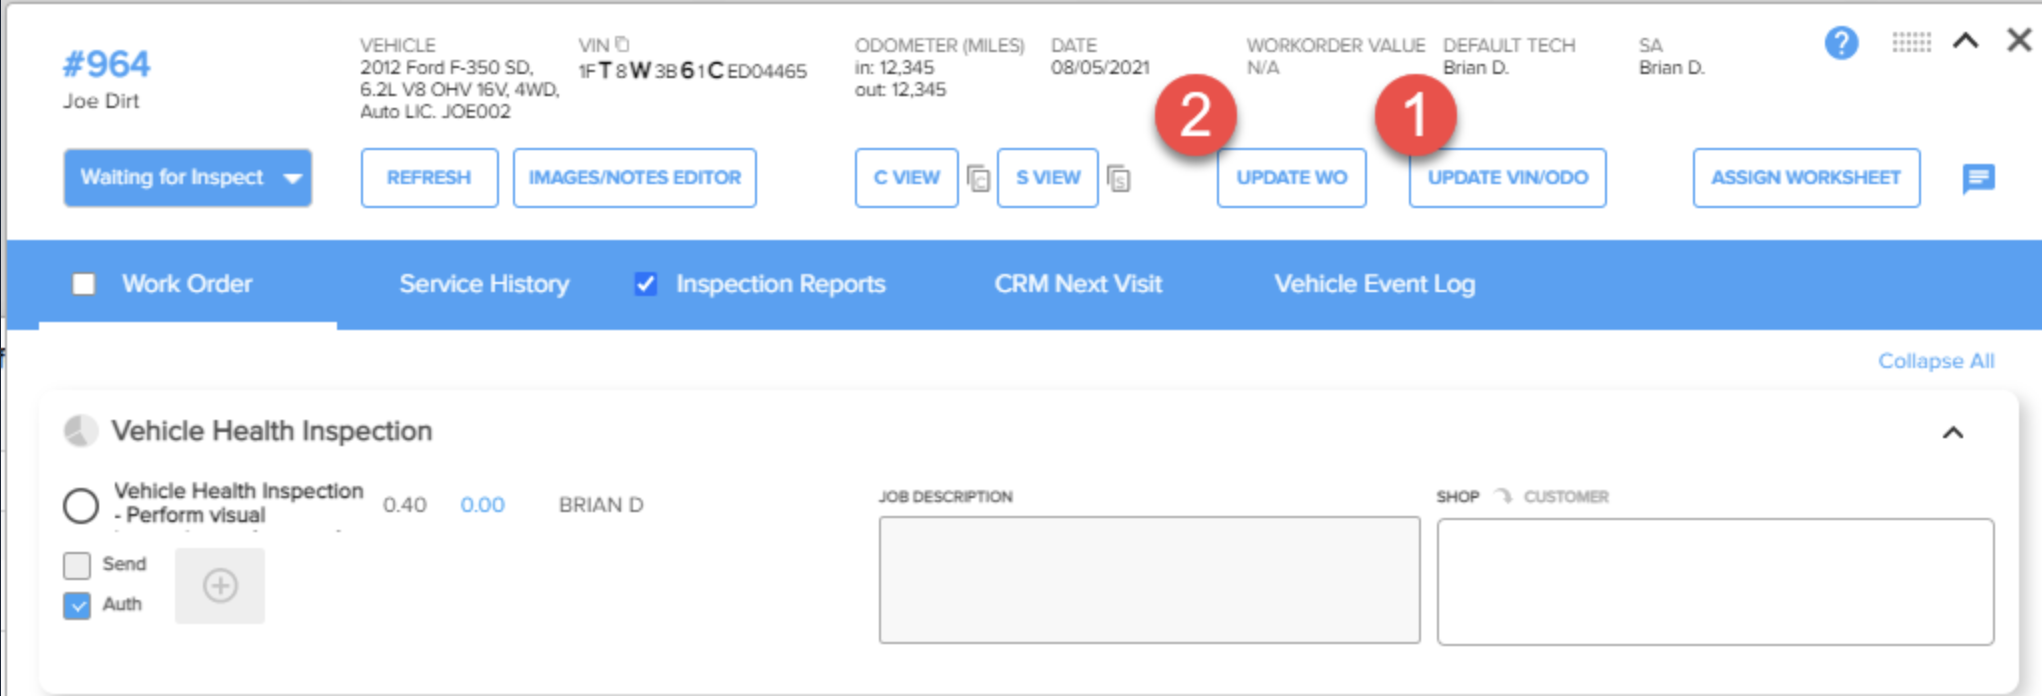
Task: Click the Vehicle Health Inspection - Perform visual job name
Action: click(239, 503)
